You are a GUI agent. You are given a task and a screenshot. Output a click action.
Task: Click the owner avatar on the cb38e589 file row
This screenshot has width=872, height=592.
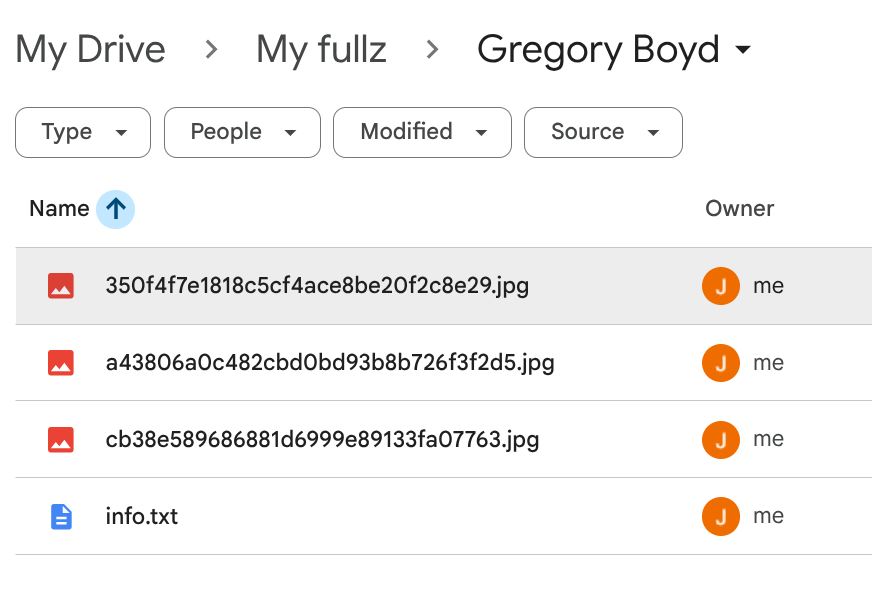(x=720, y=439)
